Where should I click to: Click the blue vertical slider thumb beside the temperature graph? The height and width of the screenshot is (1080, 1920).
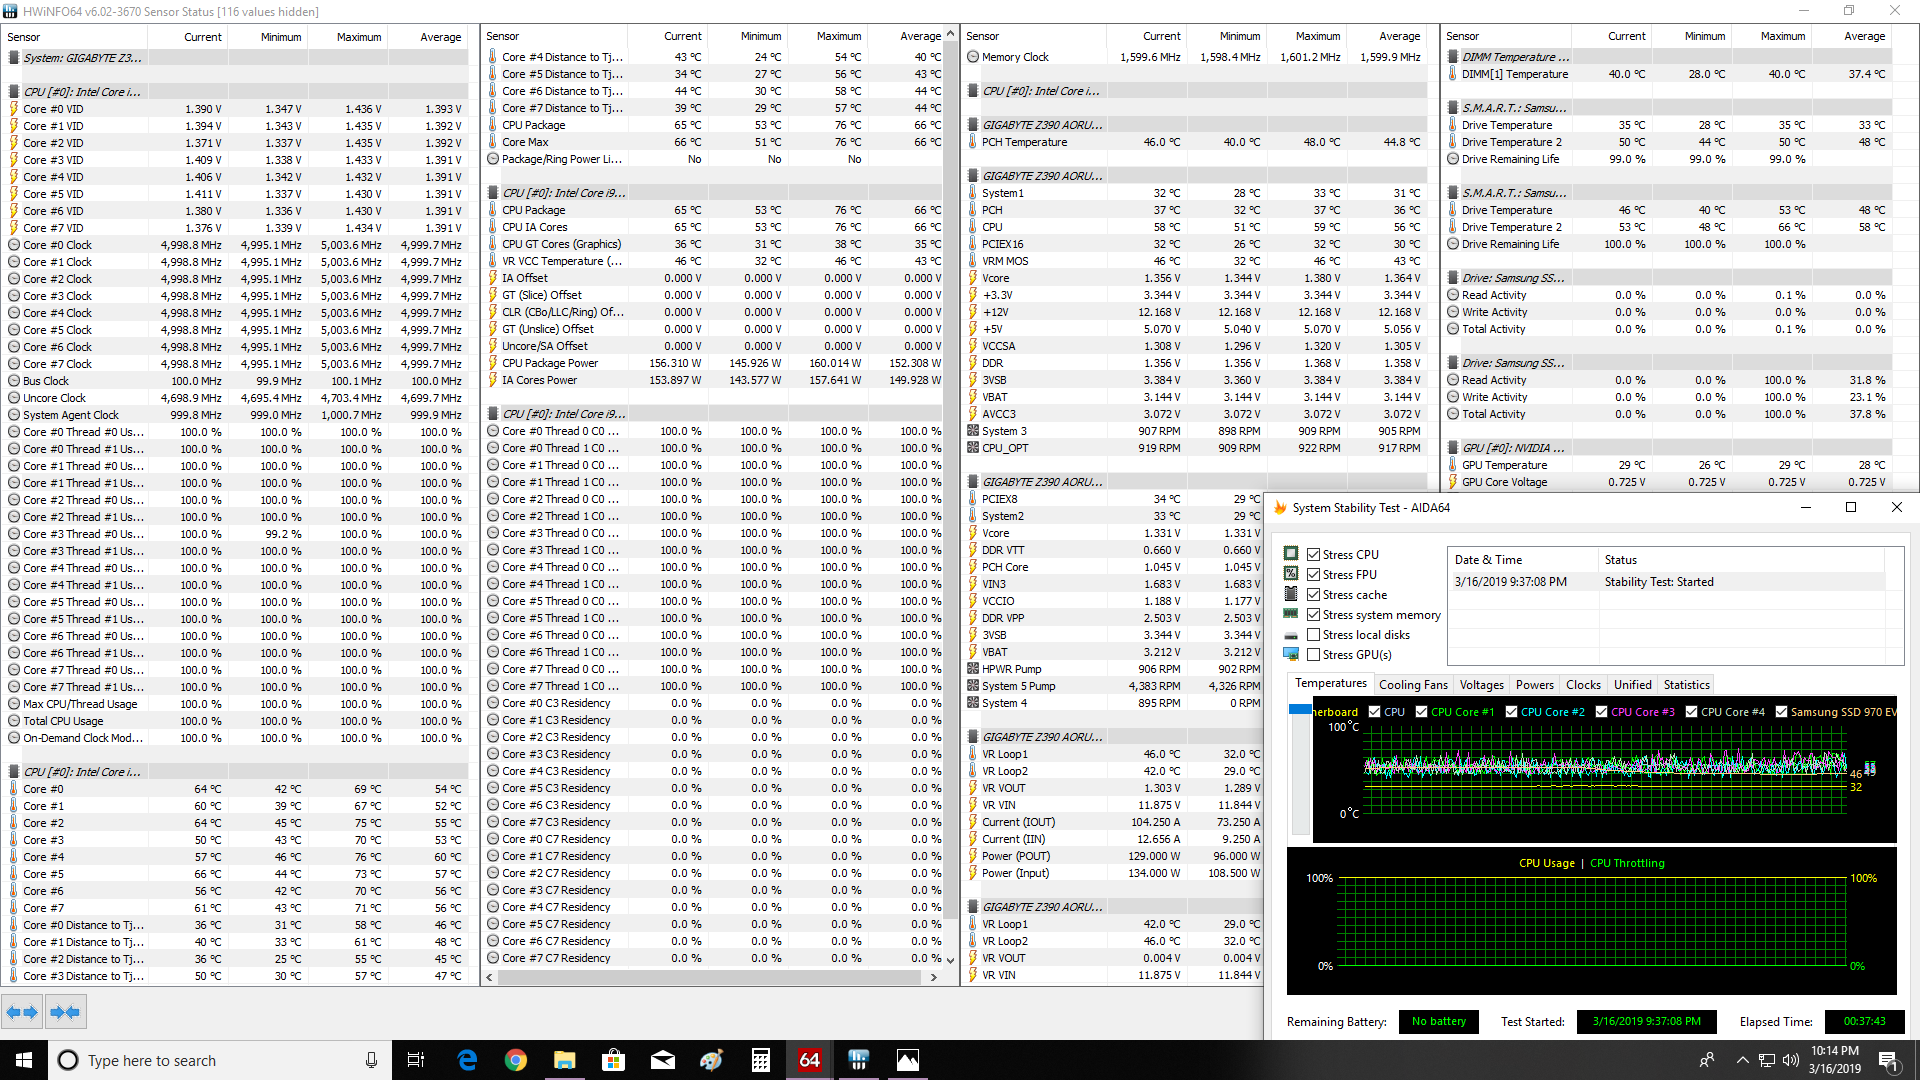pos(1300,709)
